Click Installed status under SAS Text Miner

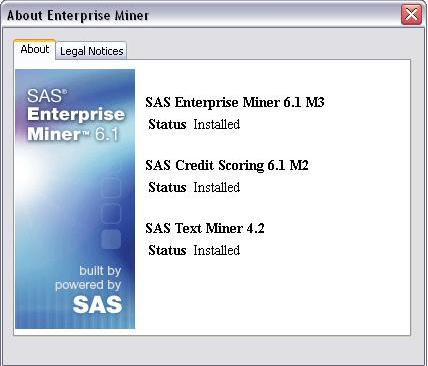point(217,250)
